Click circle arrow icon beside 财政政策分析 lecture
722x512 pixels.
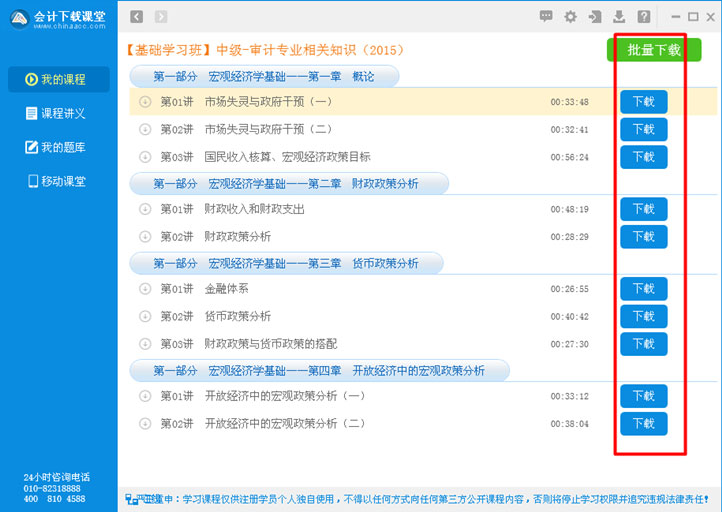(145, 237)
